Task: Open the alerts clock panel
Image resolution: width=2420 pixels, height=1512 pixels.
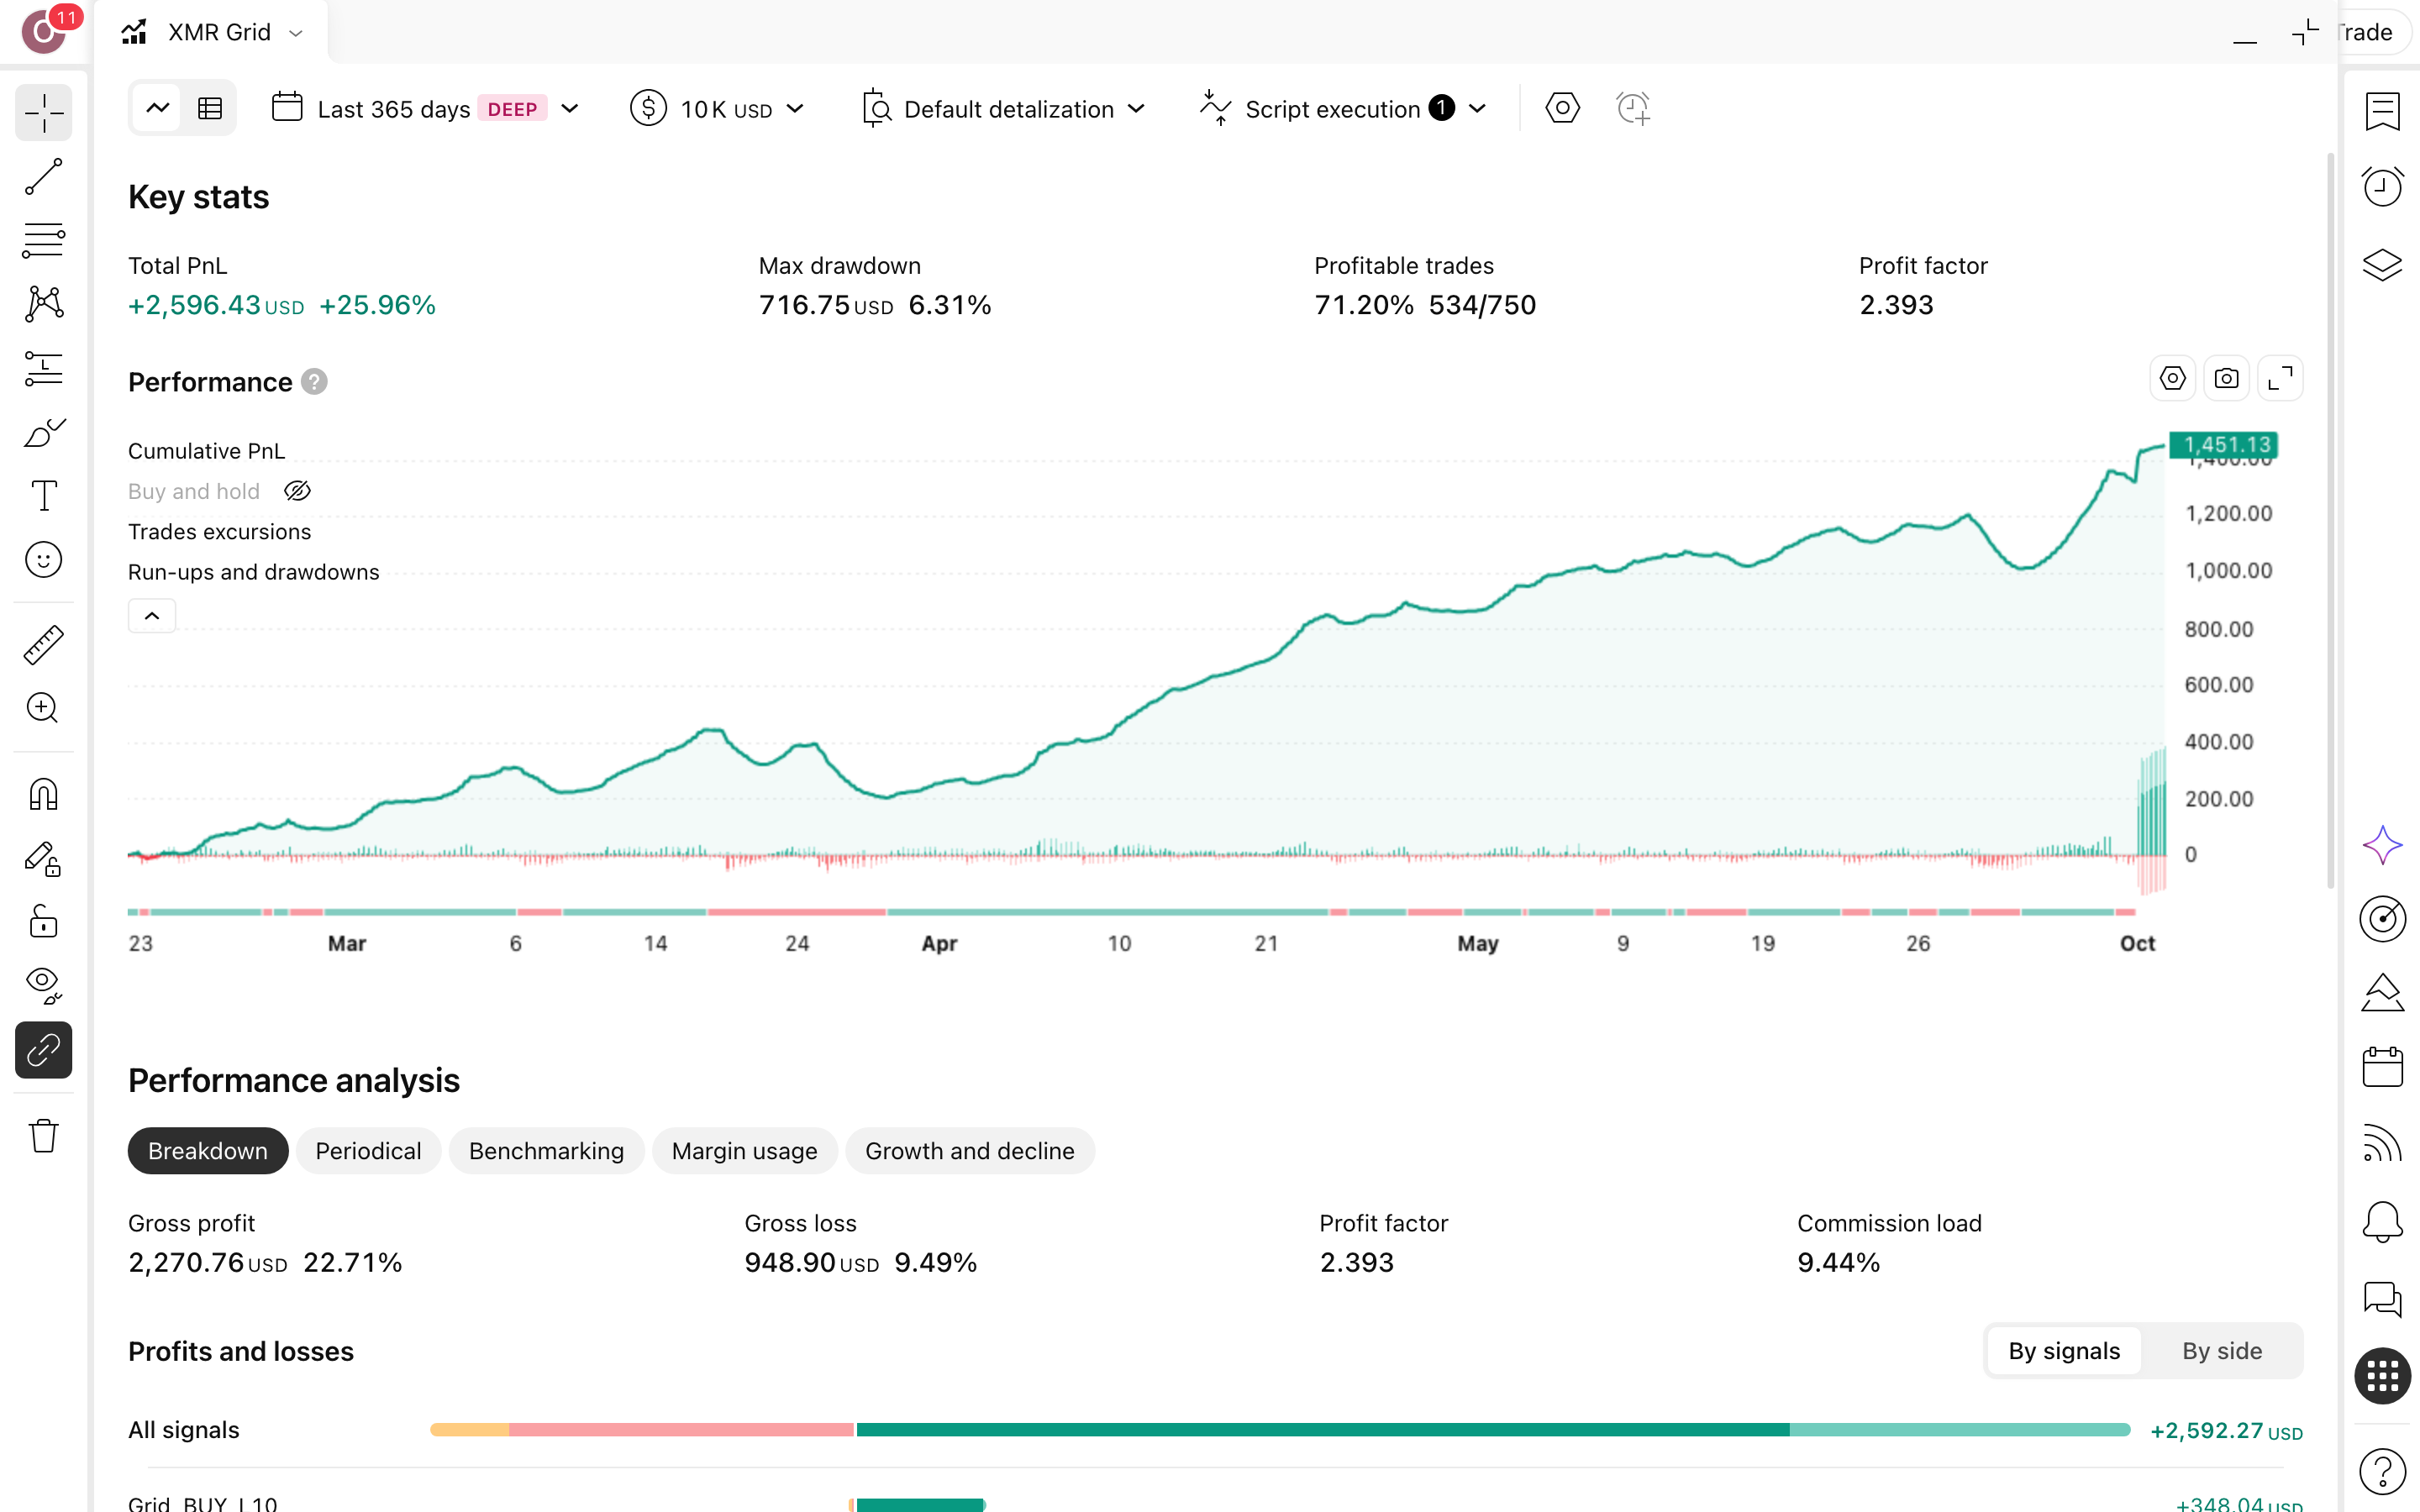Action: tap(2382, 186)
